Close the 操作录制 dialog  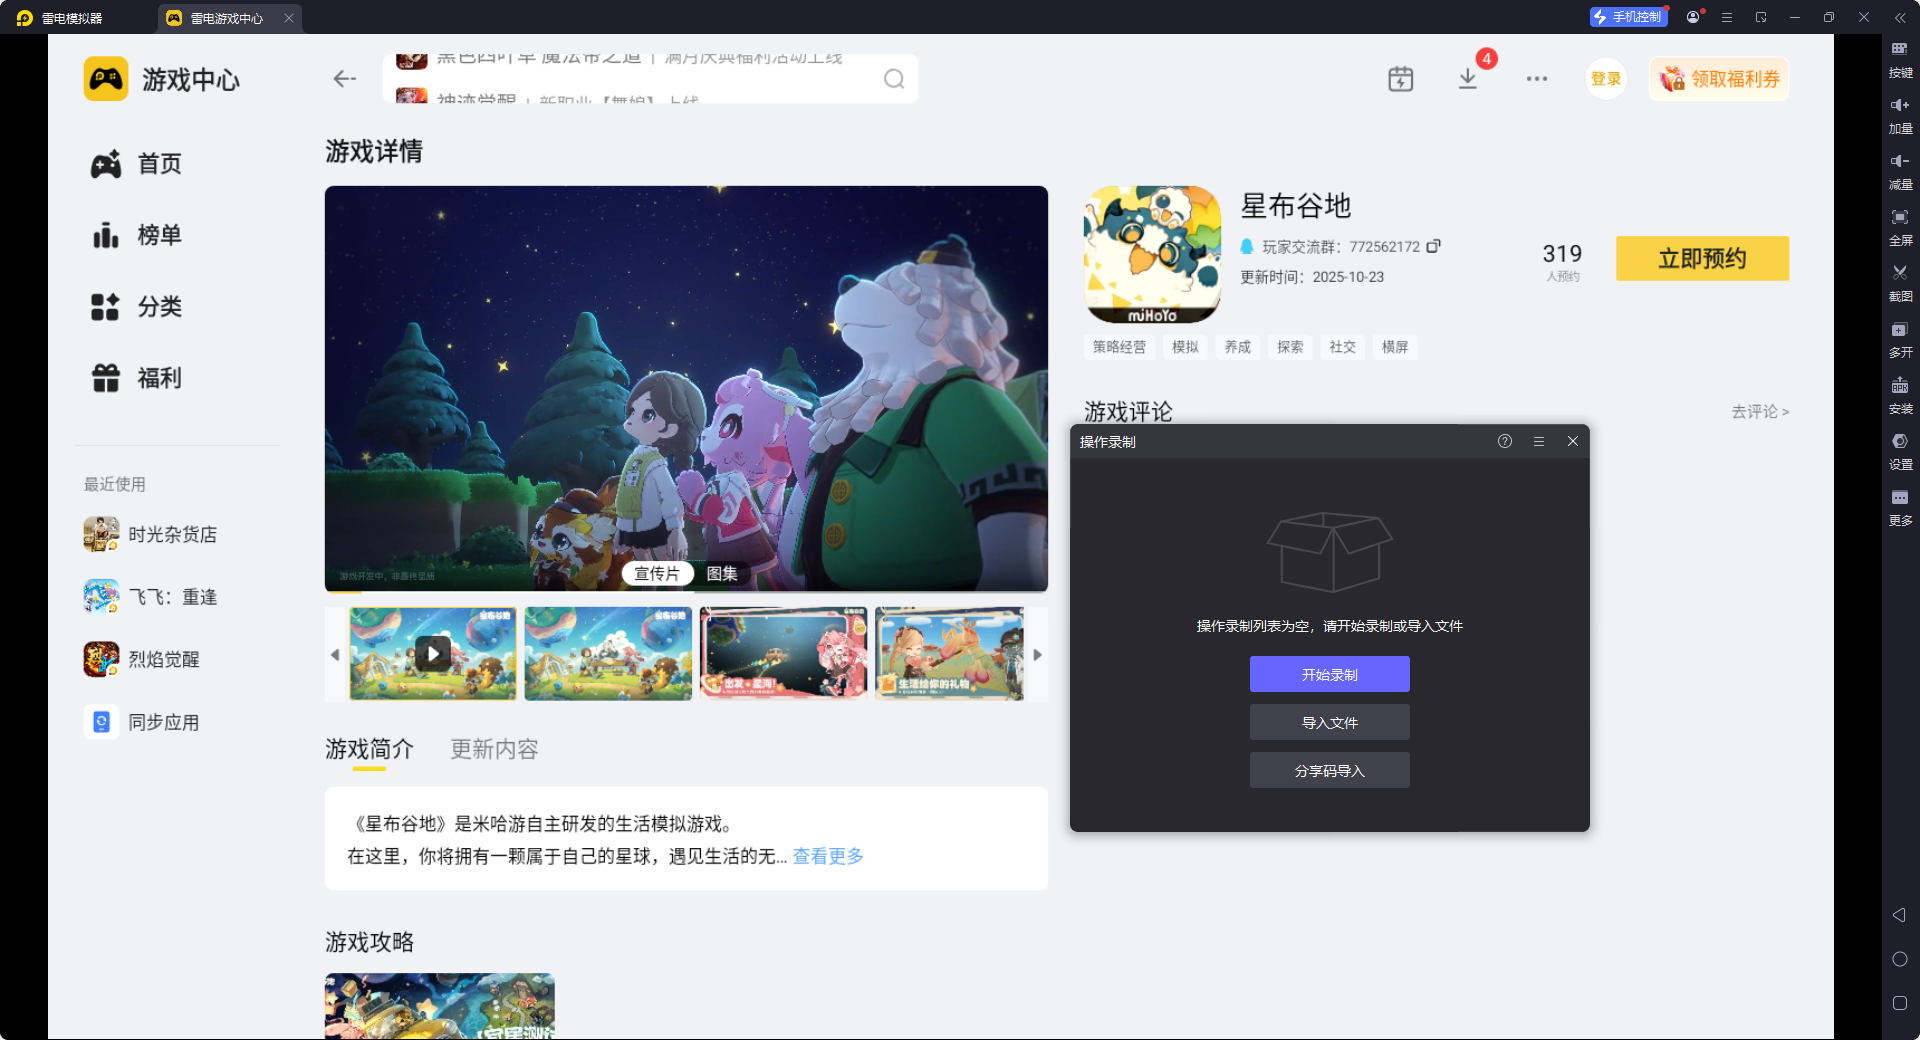[x=1573, y=441]
